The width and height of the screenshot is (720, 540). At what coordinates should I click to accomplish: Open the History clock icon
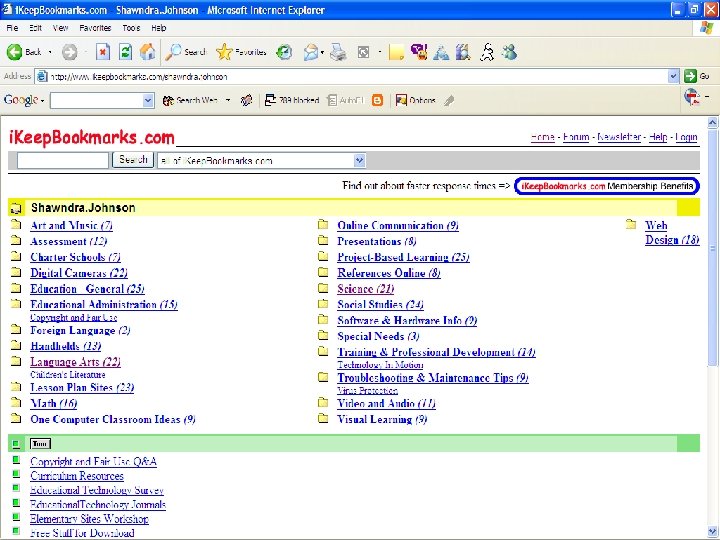coord(284,52)
